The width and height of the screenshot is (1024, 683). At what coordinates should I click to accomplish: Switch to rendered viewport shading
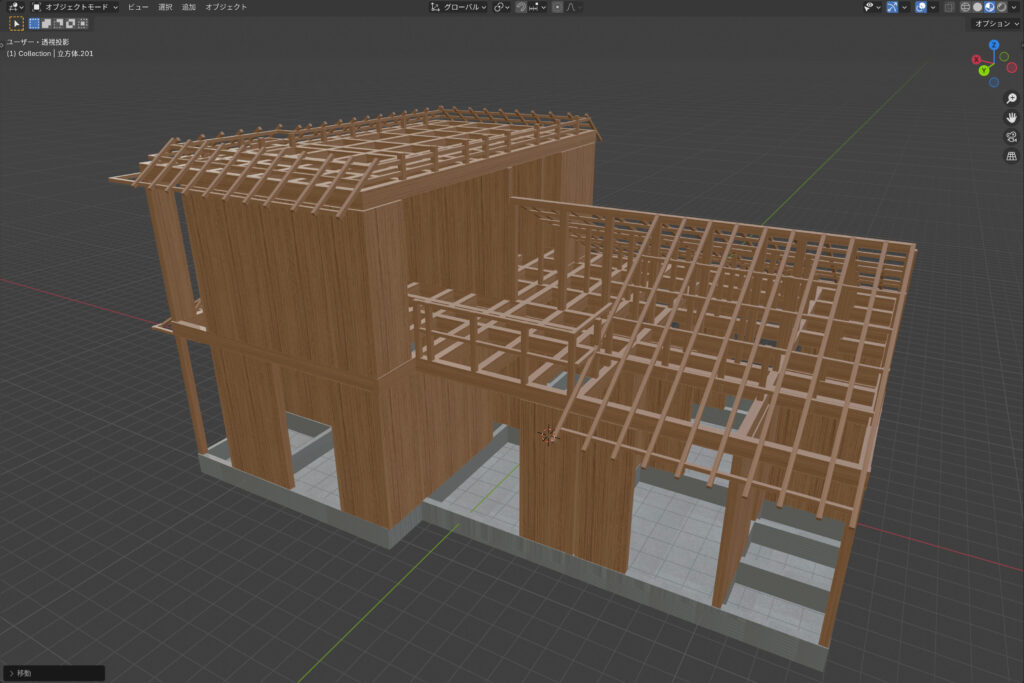[x=1001, y=7]
